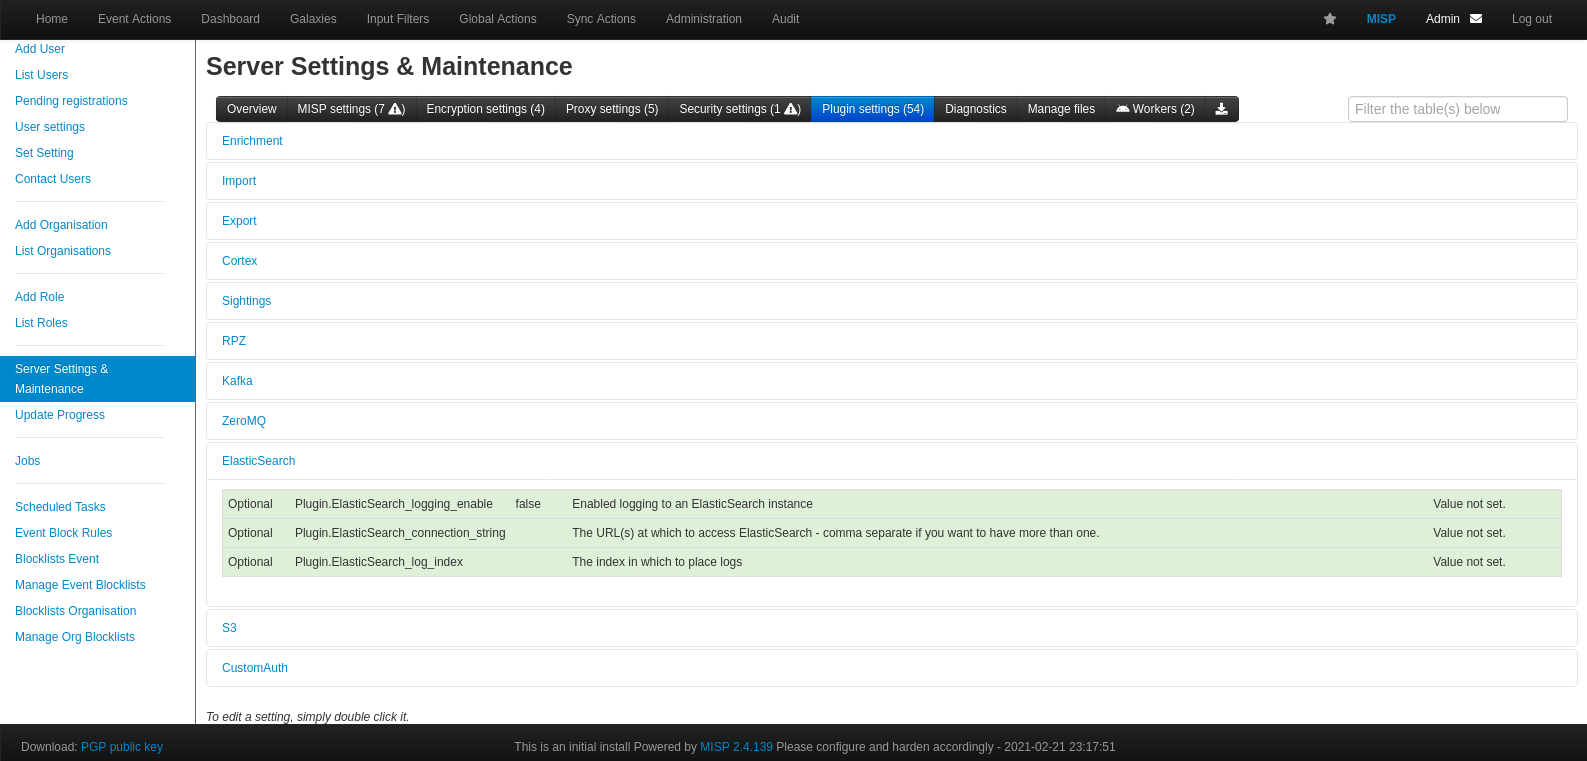Click the Log out button
The height and width of the screenshot is (761, 1587).
pyautogui.click(x=1531, y=19)
